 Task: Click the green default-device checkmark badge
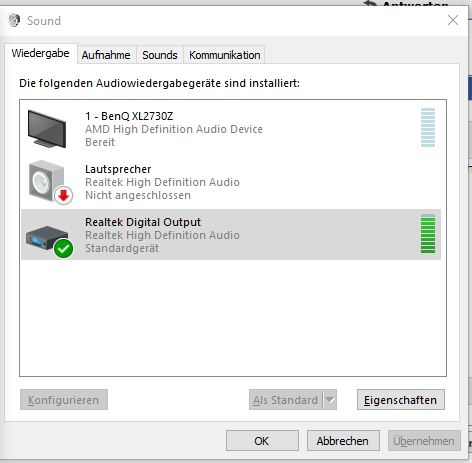click(x=63, y=248)
